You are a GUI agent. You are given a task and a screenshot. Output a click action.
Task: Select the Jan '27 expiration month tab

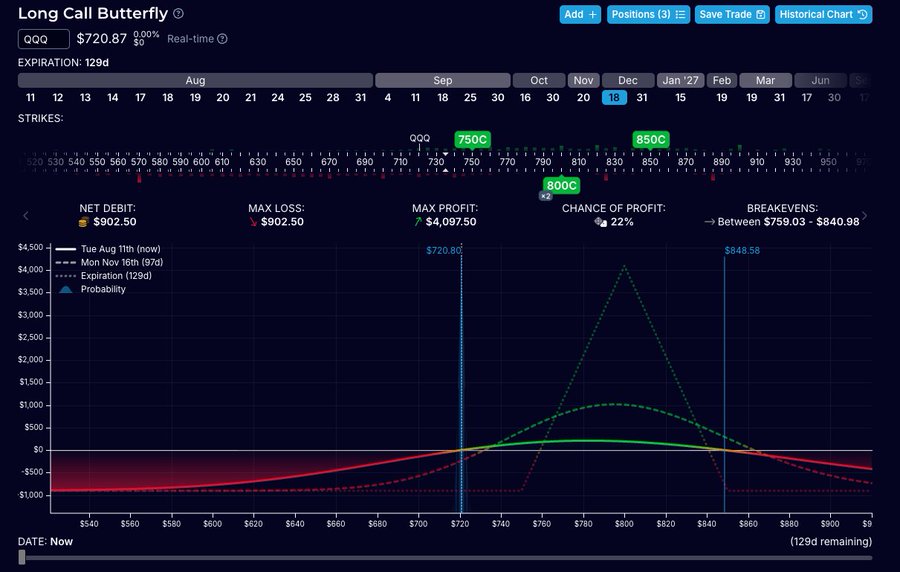click(x=680, y=80)
